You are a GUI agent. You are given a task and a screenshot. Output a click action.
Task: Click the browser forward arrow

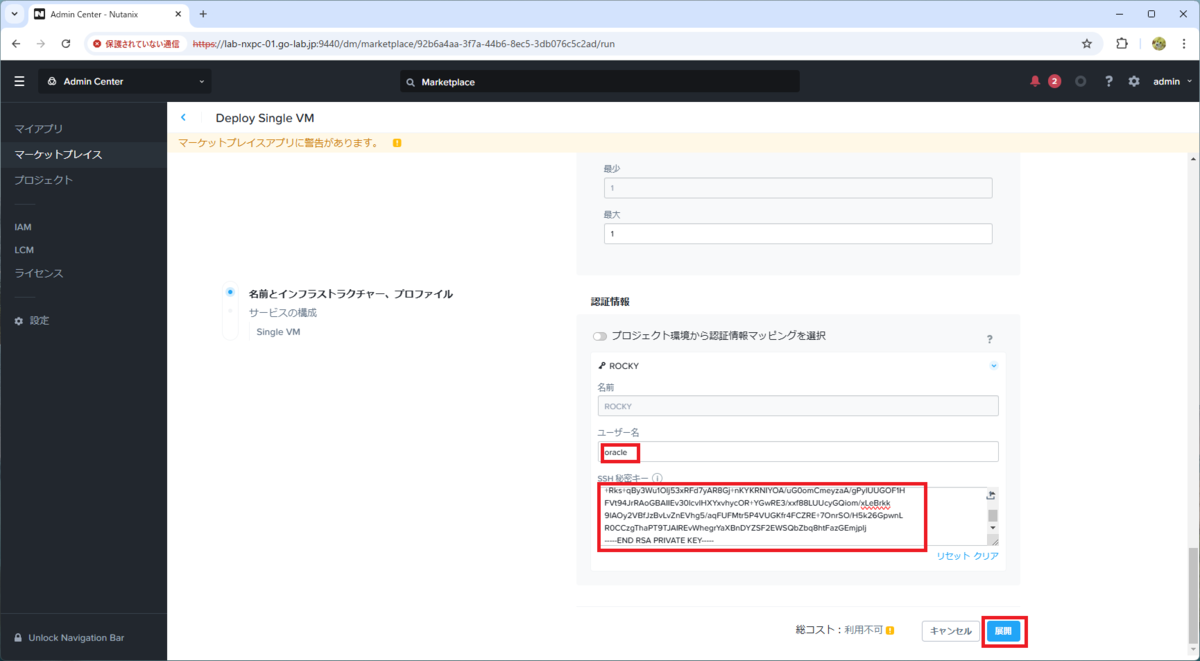click(x=41, y=44)
